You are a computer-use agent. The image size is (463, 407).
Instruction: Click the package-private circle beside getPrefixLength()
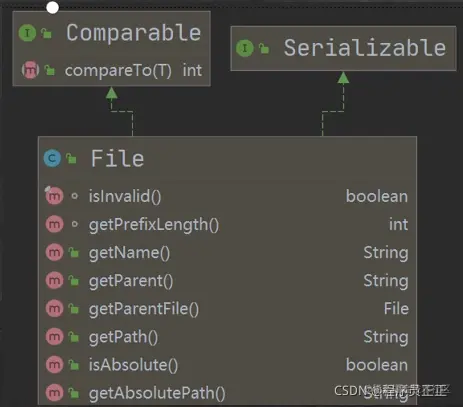click(x=75, y=224)
